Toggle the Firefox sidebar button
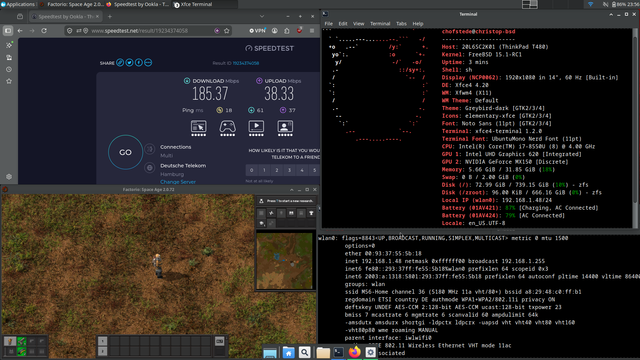The image size is (640, 360). (x=8, y=31)
